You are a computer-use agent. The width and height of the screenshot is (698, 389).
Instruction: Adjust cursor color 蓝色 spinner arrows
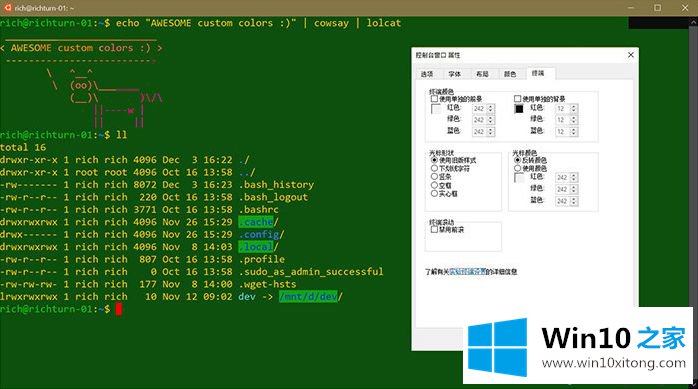574,201
